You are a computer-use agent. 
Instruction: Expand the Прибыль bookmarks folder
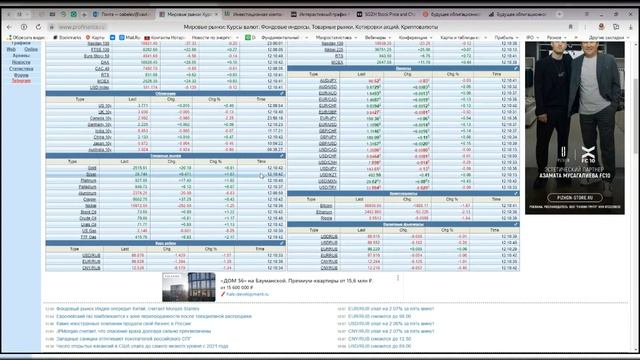pos(506,38)
